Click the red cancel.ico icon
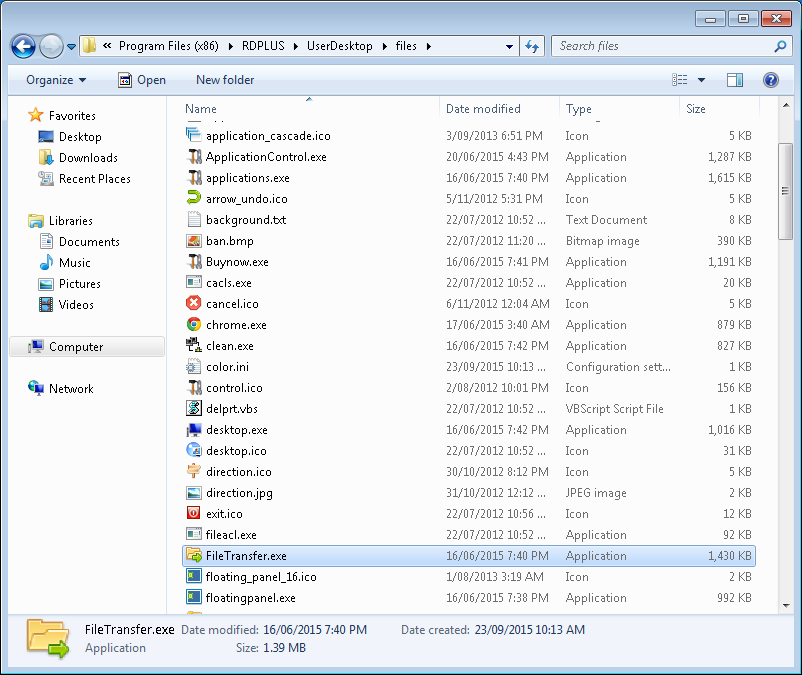The width and height of the screenshot is (802, 675). (x=194, y=304)
